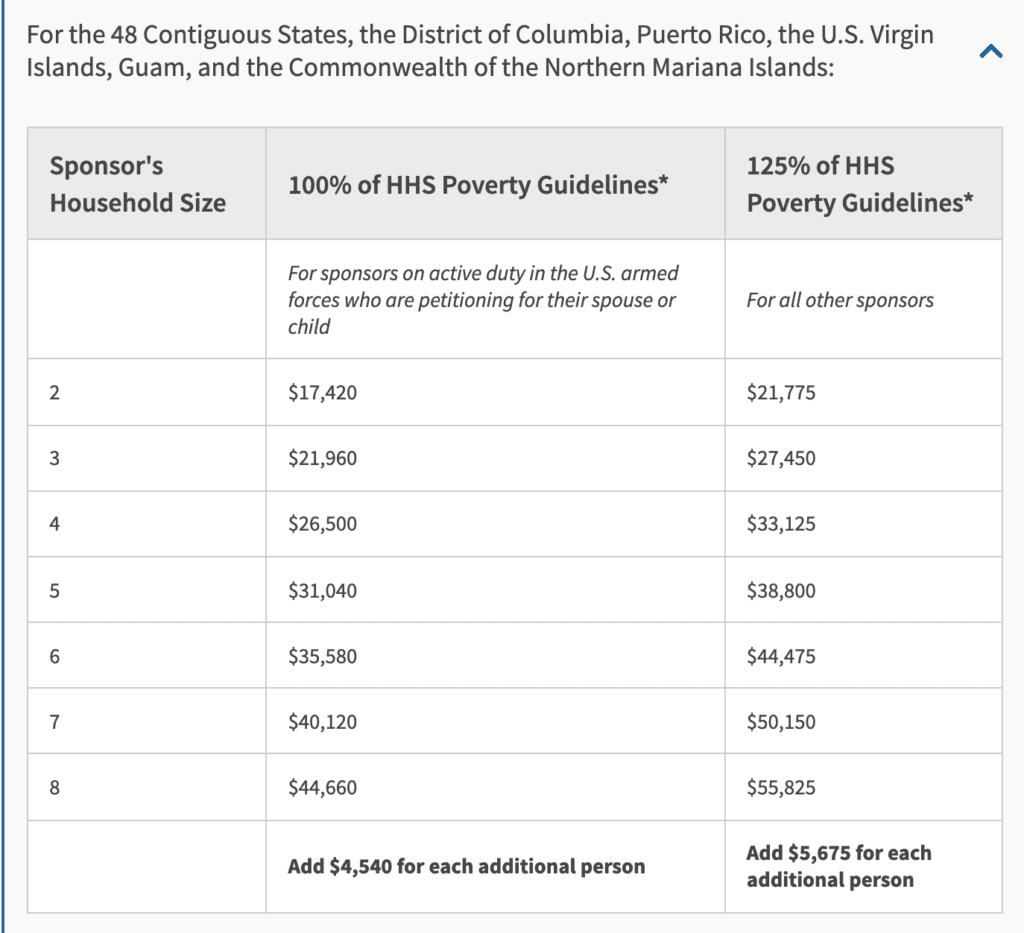The image size is (1024, 933).
Task: Click the 125% of HHS Poverty Guidelines header
Action: pyautogui.click(x=859, y=184)
